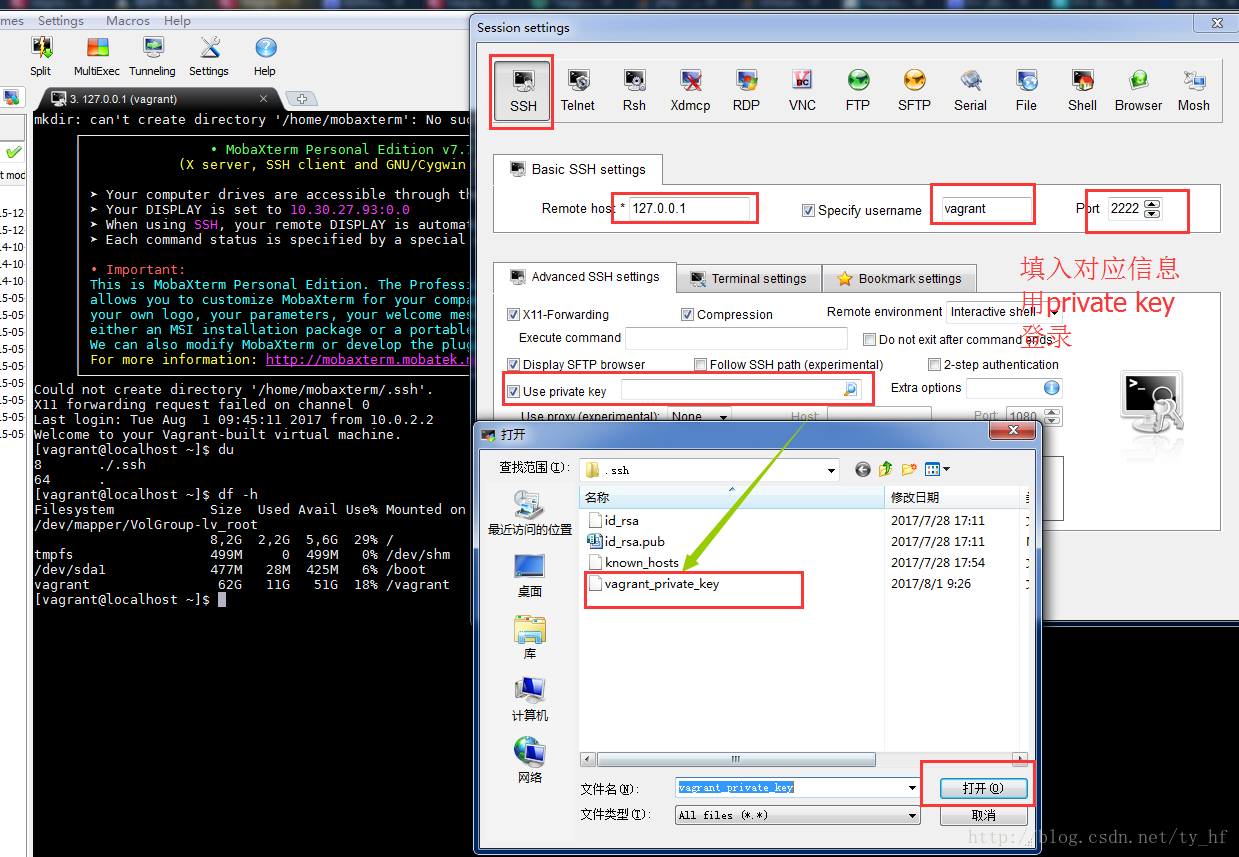The width and height of the screenshot is (1239, 857).
Task: Choose the Xdmcp session type
Action: pos(690,91)
